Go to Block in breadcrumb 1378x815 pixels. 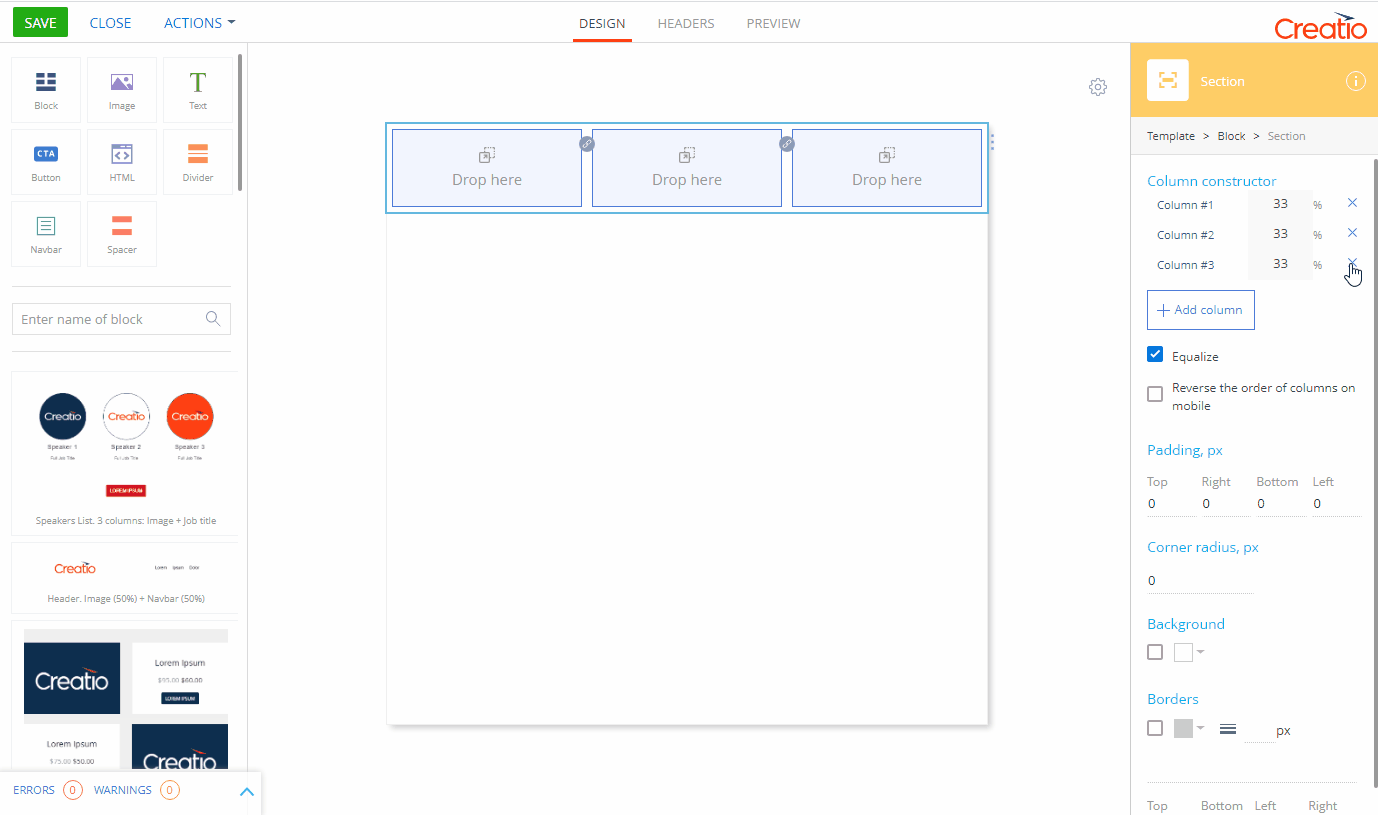click(x=1231, y=136)
